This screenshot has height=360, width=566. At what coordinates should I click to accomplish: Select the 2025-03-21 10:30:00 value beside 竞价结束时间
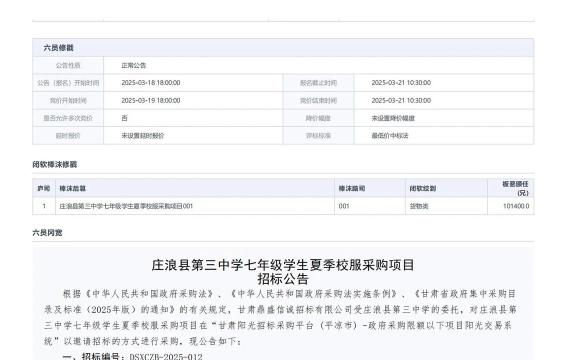point(401,100)
